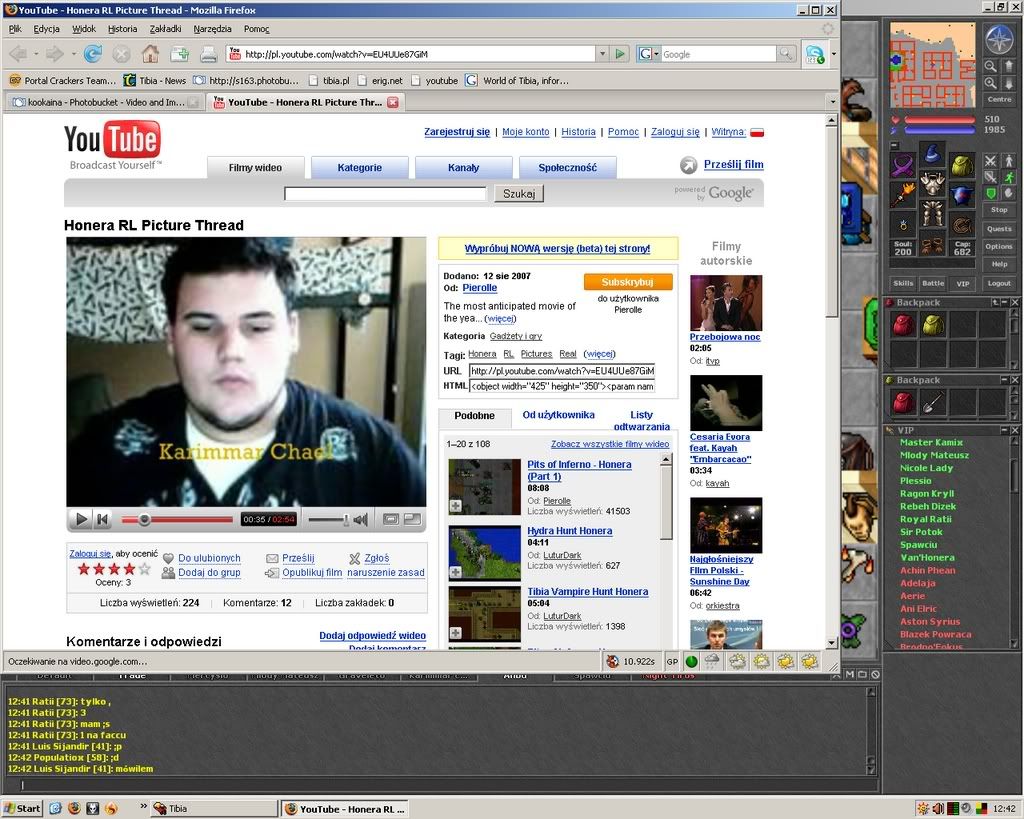Click the shovel in the second Backpack
The width and height of the screenshot is (1024, 819).
click(933, 402)
